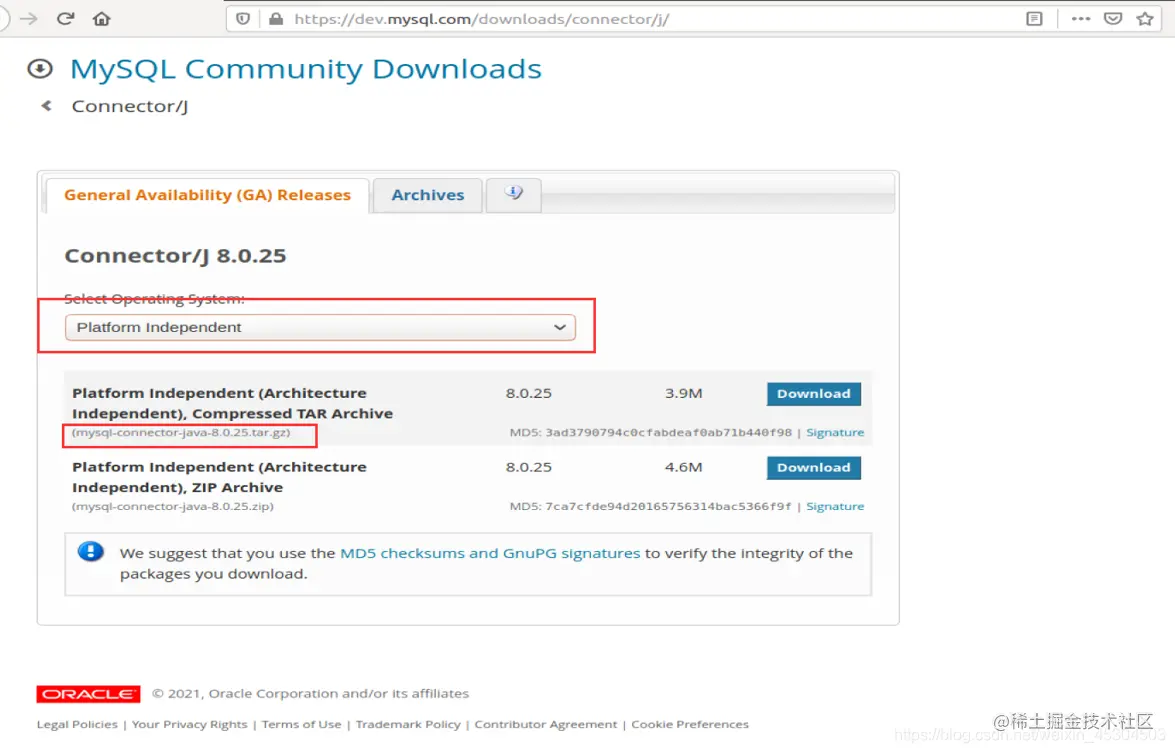View site security padlock info
The image size is (1175, 753).
coord(276,19)
